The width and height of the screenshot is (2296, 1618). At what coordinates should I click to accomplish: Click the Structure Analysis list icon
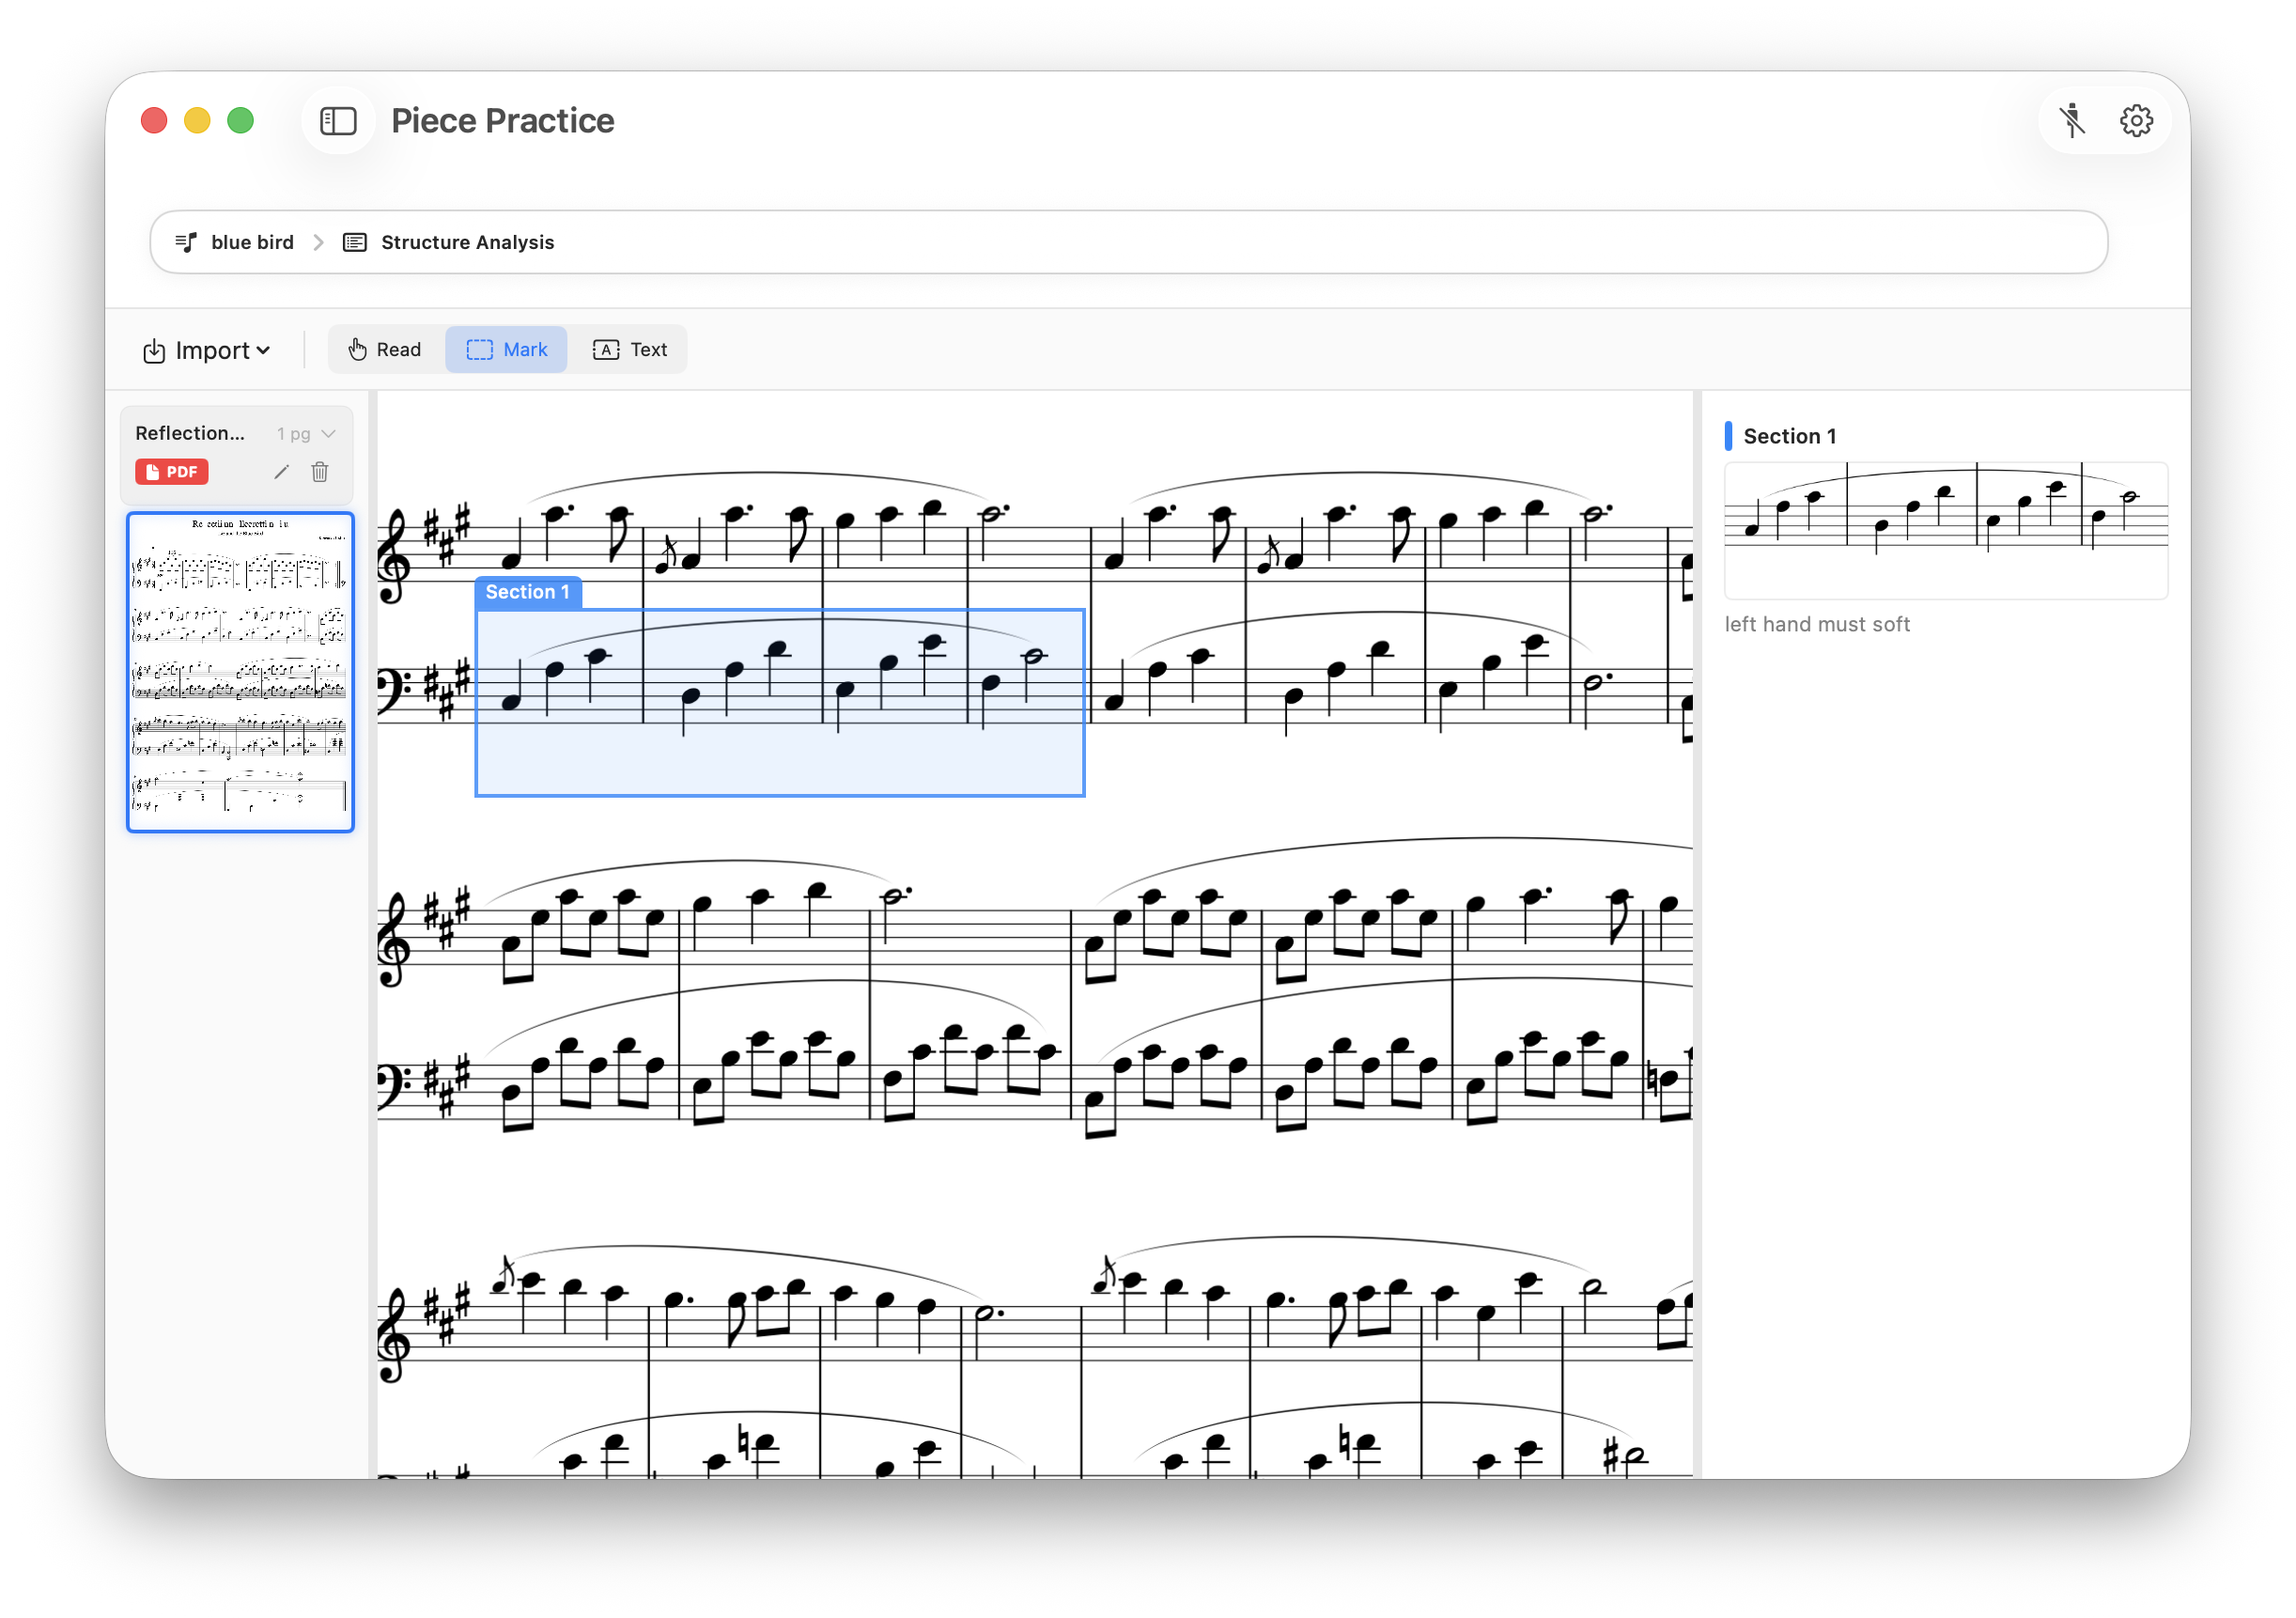coord(355,242)
